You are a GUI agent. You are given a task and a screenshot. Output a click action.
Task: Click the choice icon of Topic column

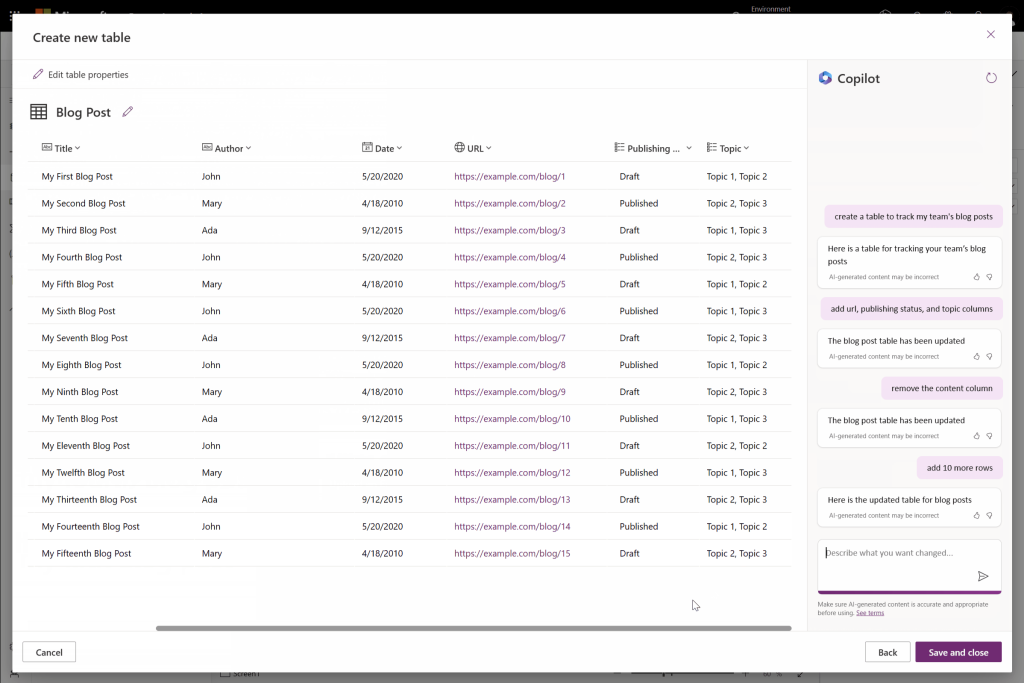pos(711,148)
